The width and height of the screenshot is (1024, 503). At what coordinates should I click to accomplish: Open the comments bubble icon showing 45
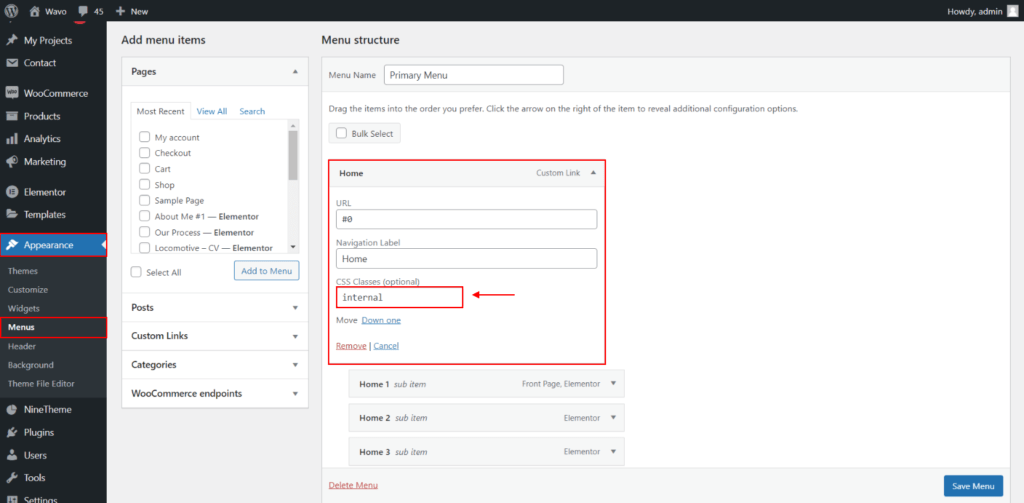pyautogui.click(x=83, y=11)
